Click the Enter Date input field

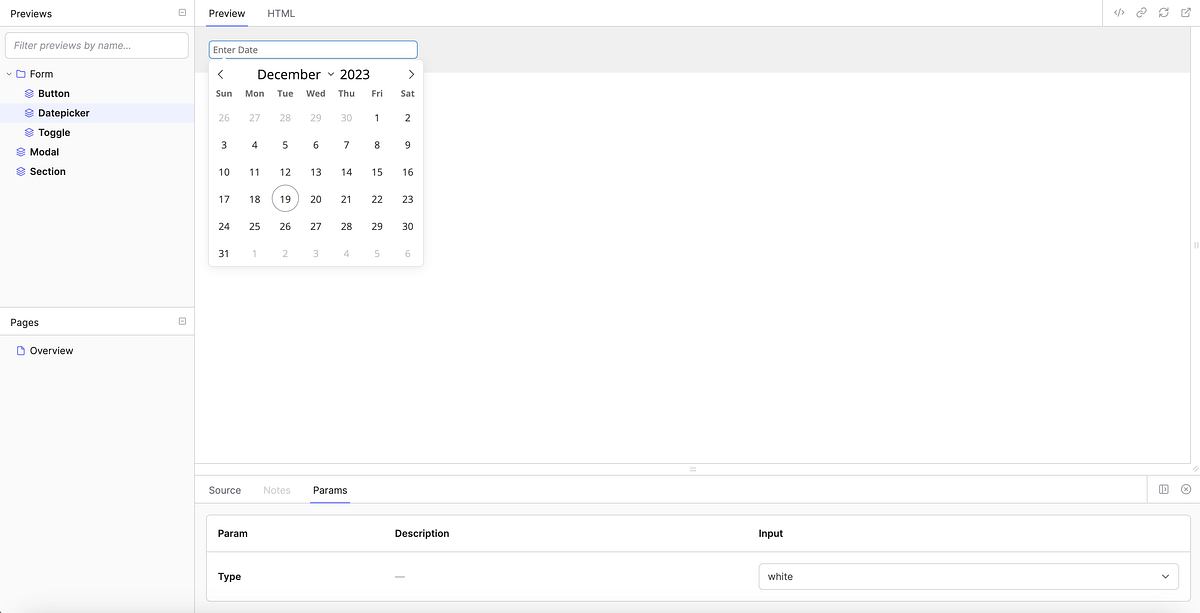(312, 49)
